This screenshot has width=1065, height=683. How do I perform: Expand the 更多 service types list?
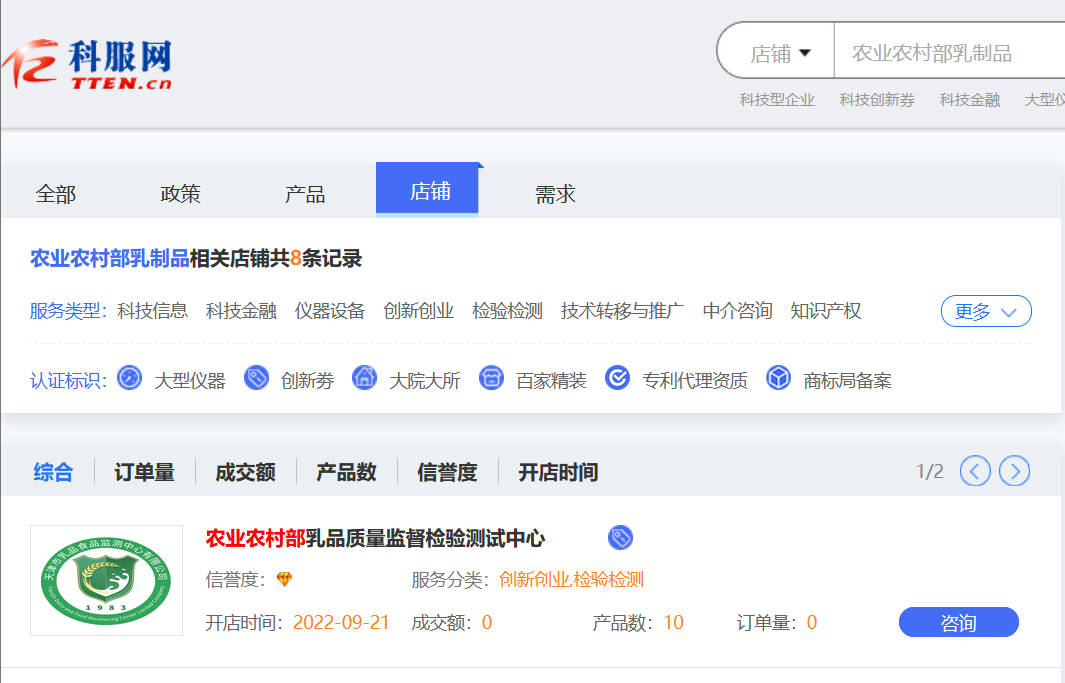[985, 311]
